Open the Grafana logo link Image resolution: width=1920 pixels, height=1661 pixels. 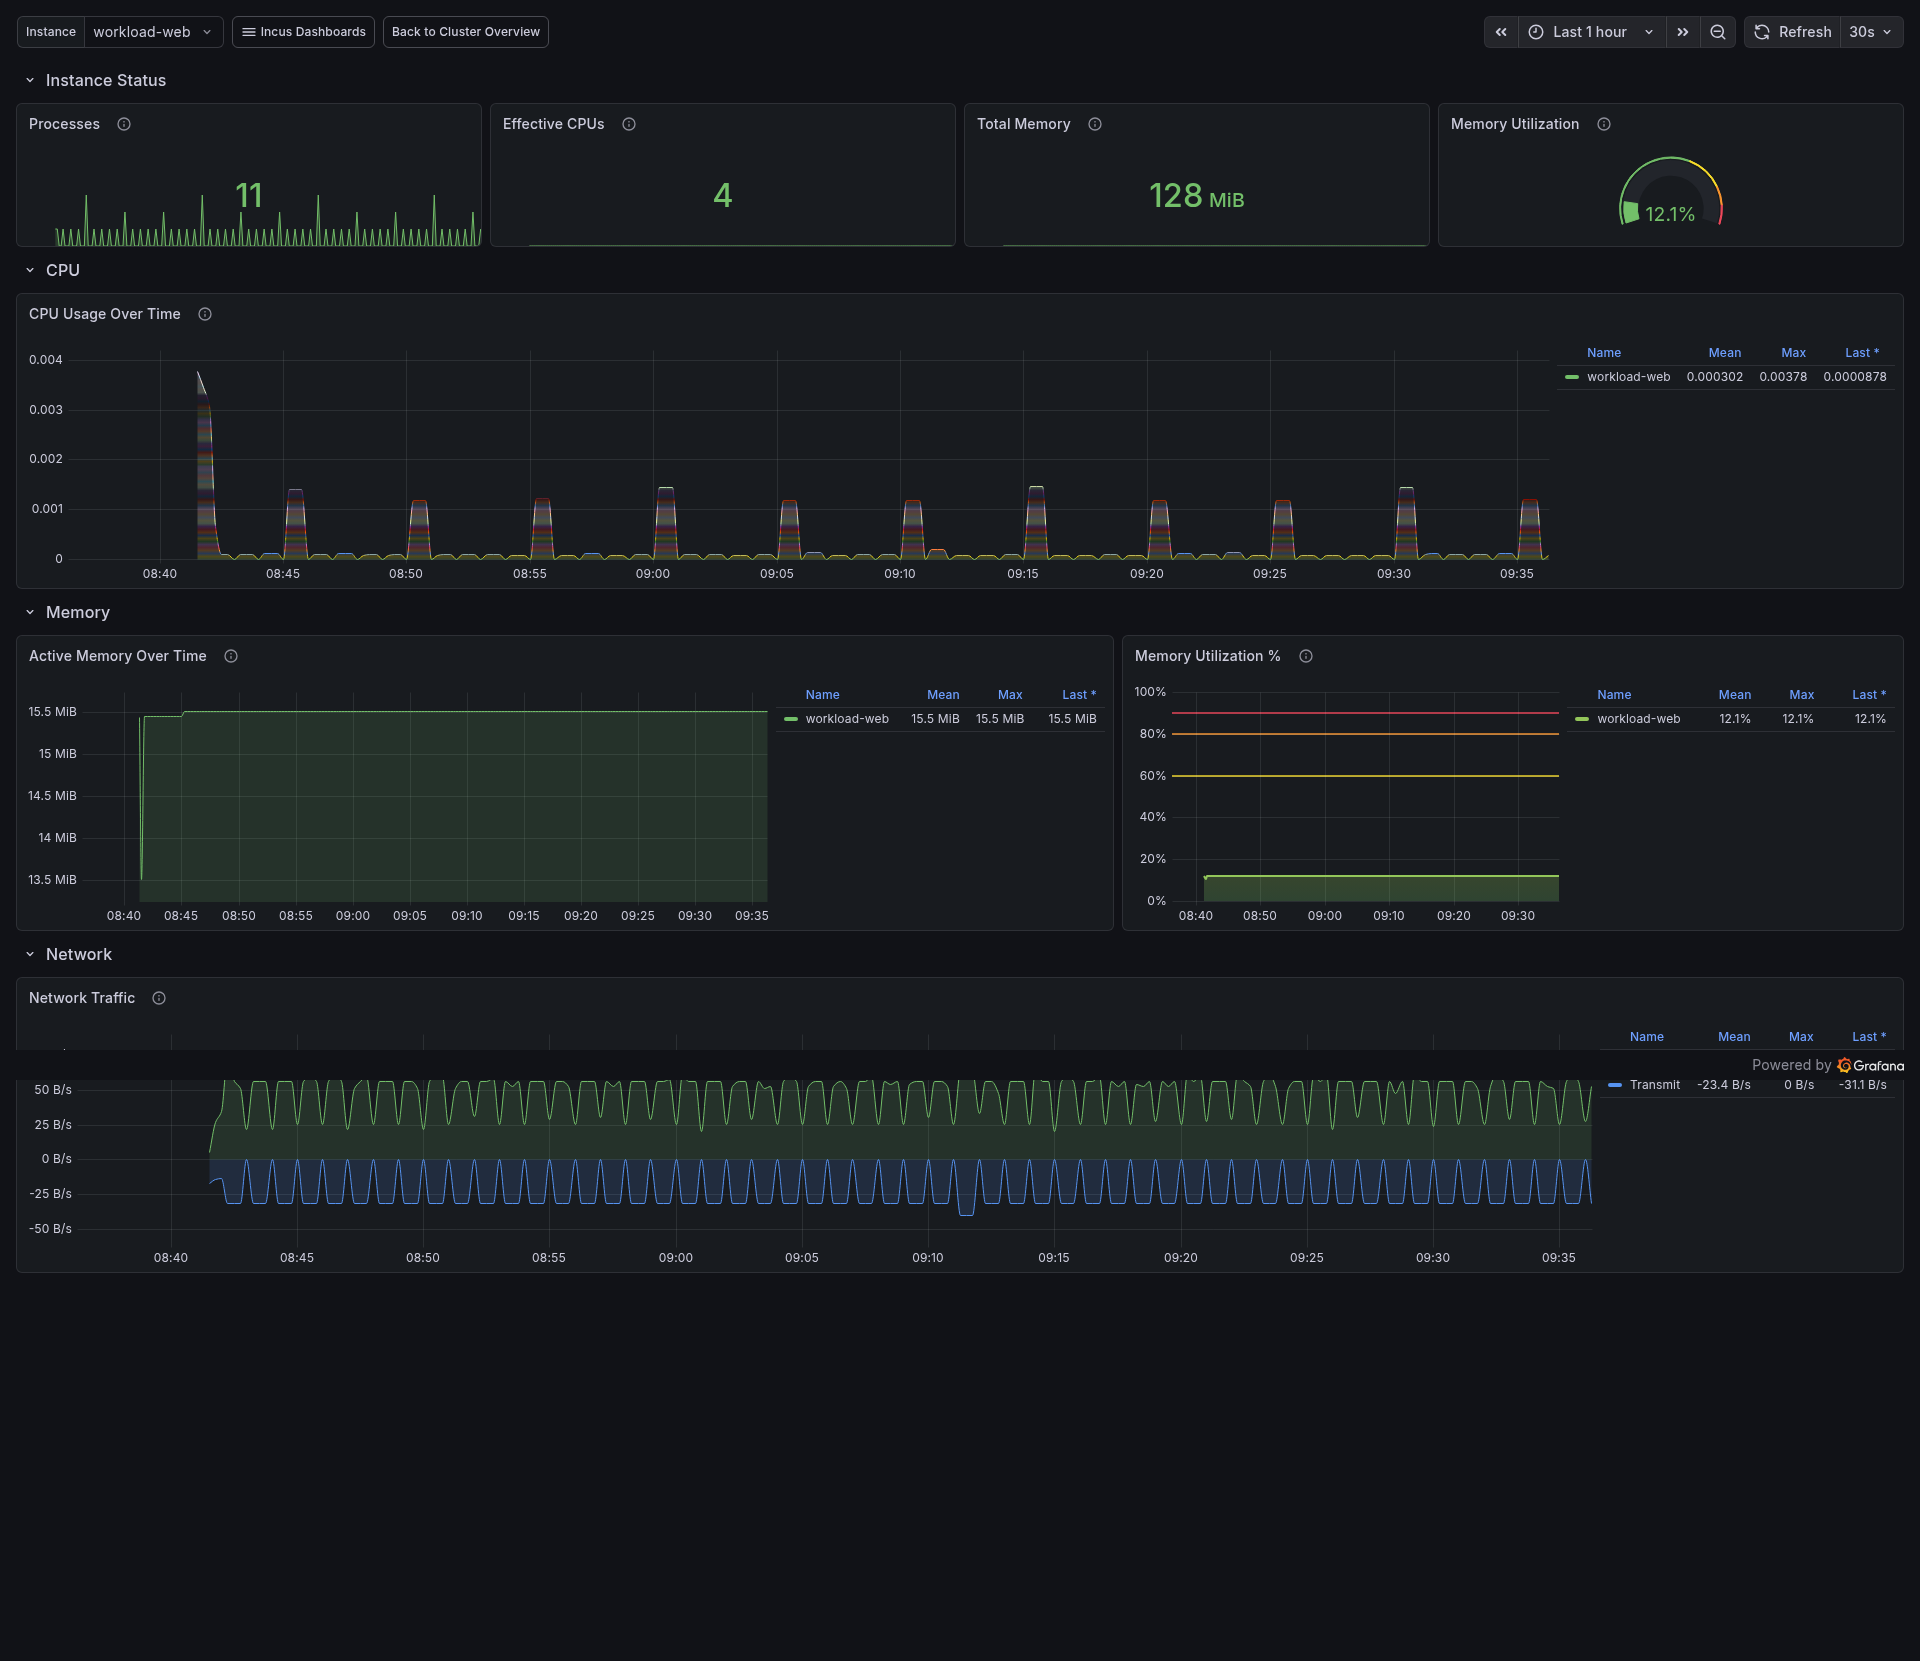click(x=1871, y=1065)
